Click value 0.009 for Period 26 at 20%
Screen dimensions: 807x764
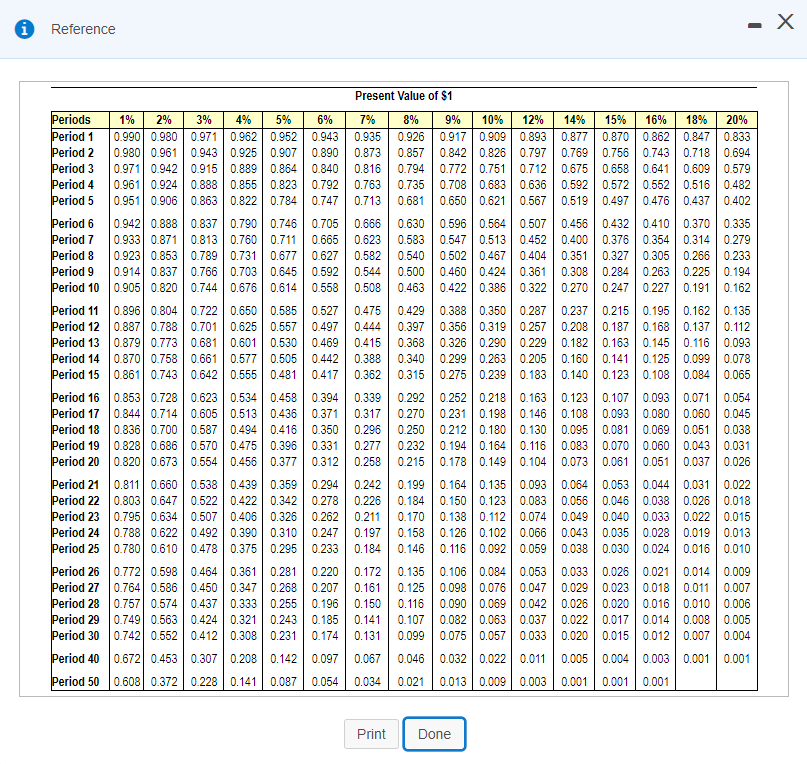(736, 572)
